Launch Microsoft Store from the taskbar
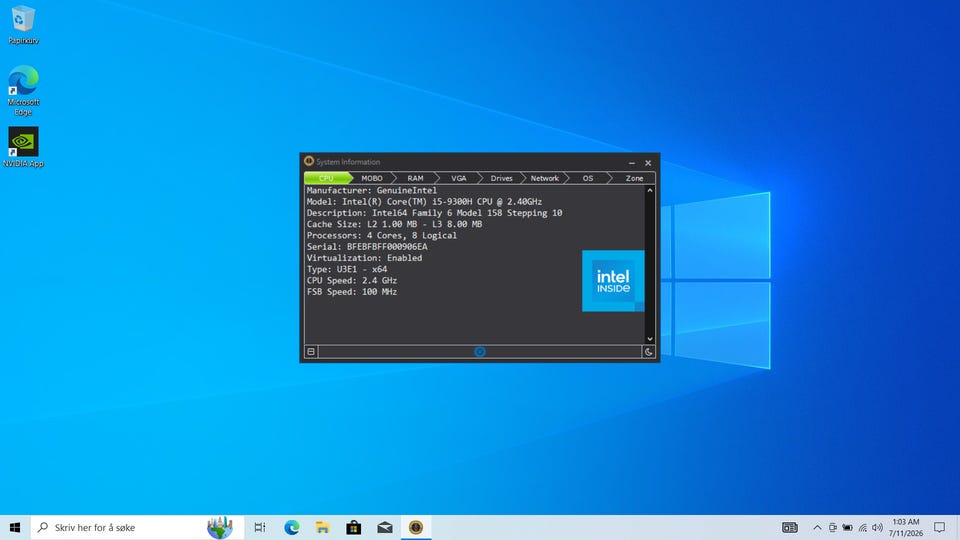The width and height of the screenshot is (960, 540). (x=353, y=527)
